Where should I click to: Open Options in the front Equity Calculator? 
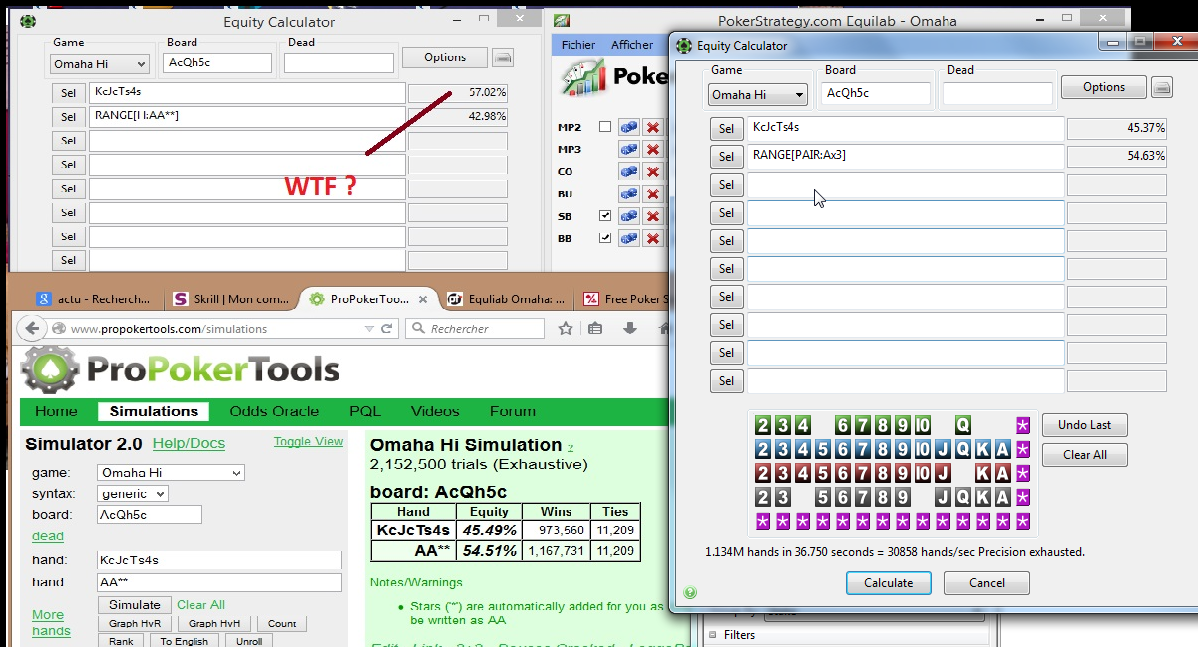pos(1103,87)
